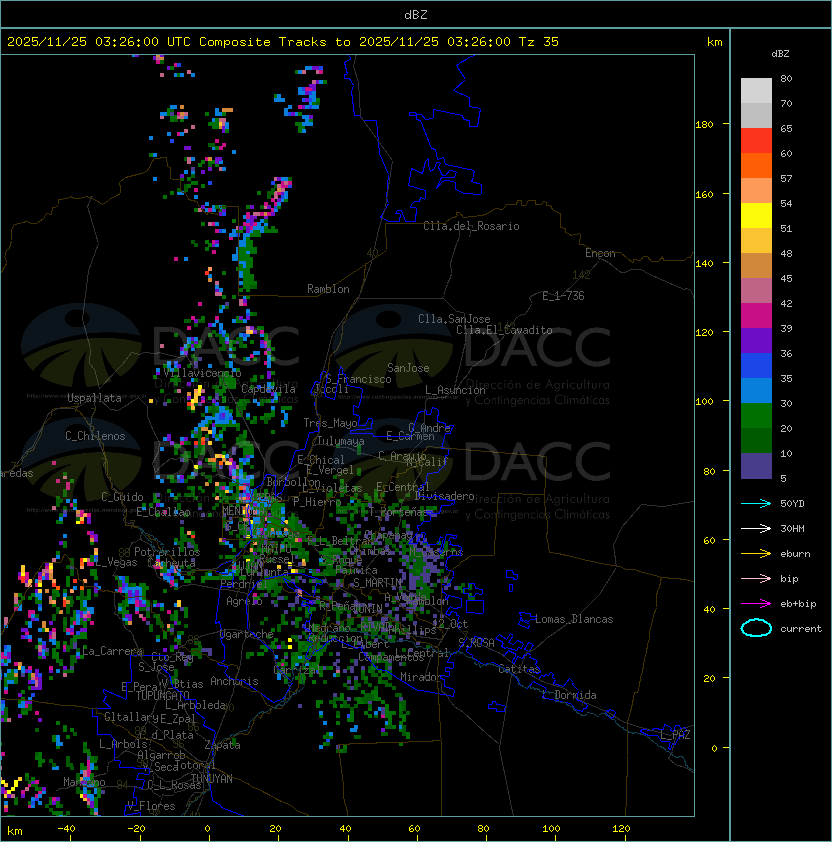
Task: Click the 'Villavicencio' map label
Action: pos(202,373)
